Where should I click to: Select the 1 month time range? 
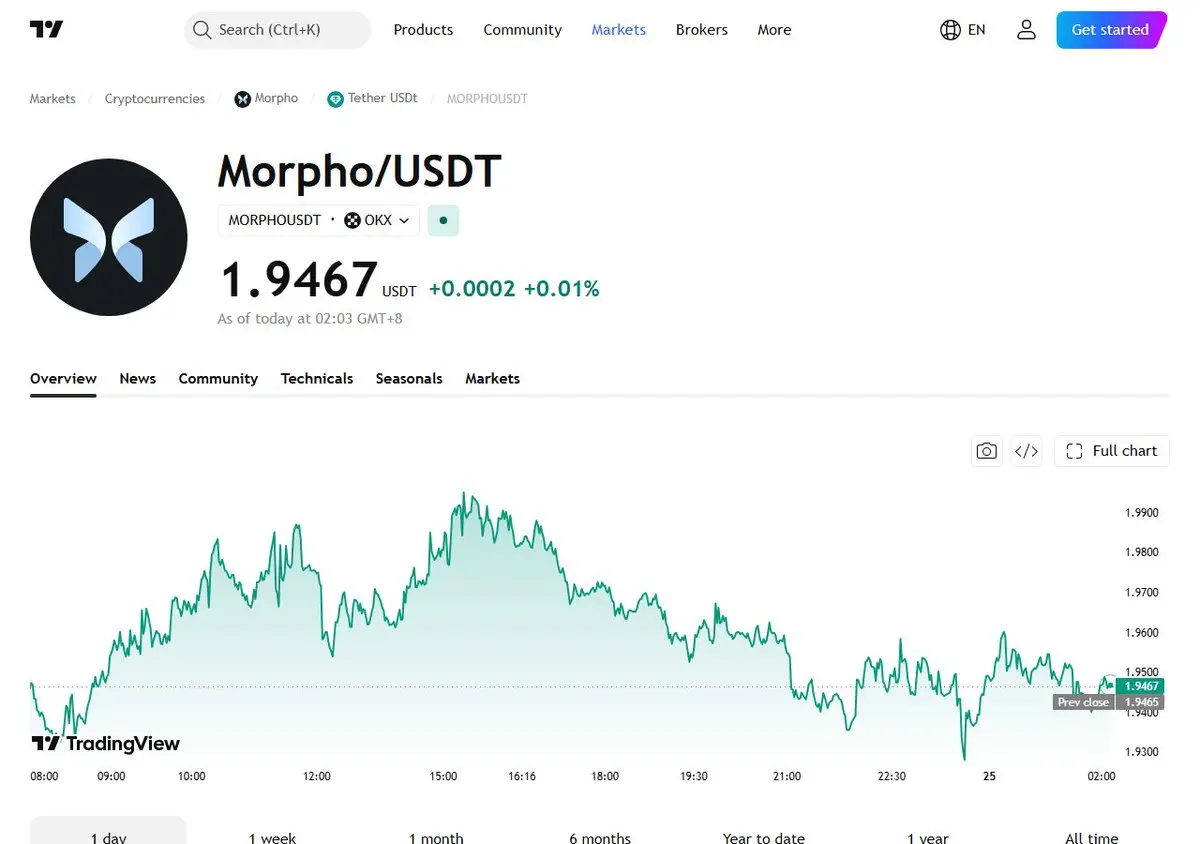[436, 836]
